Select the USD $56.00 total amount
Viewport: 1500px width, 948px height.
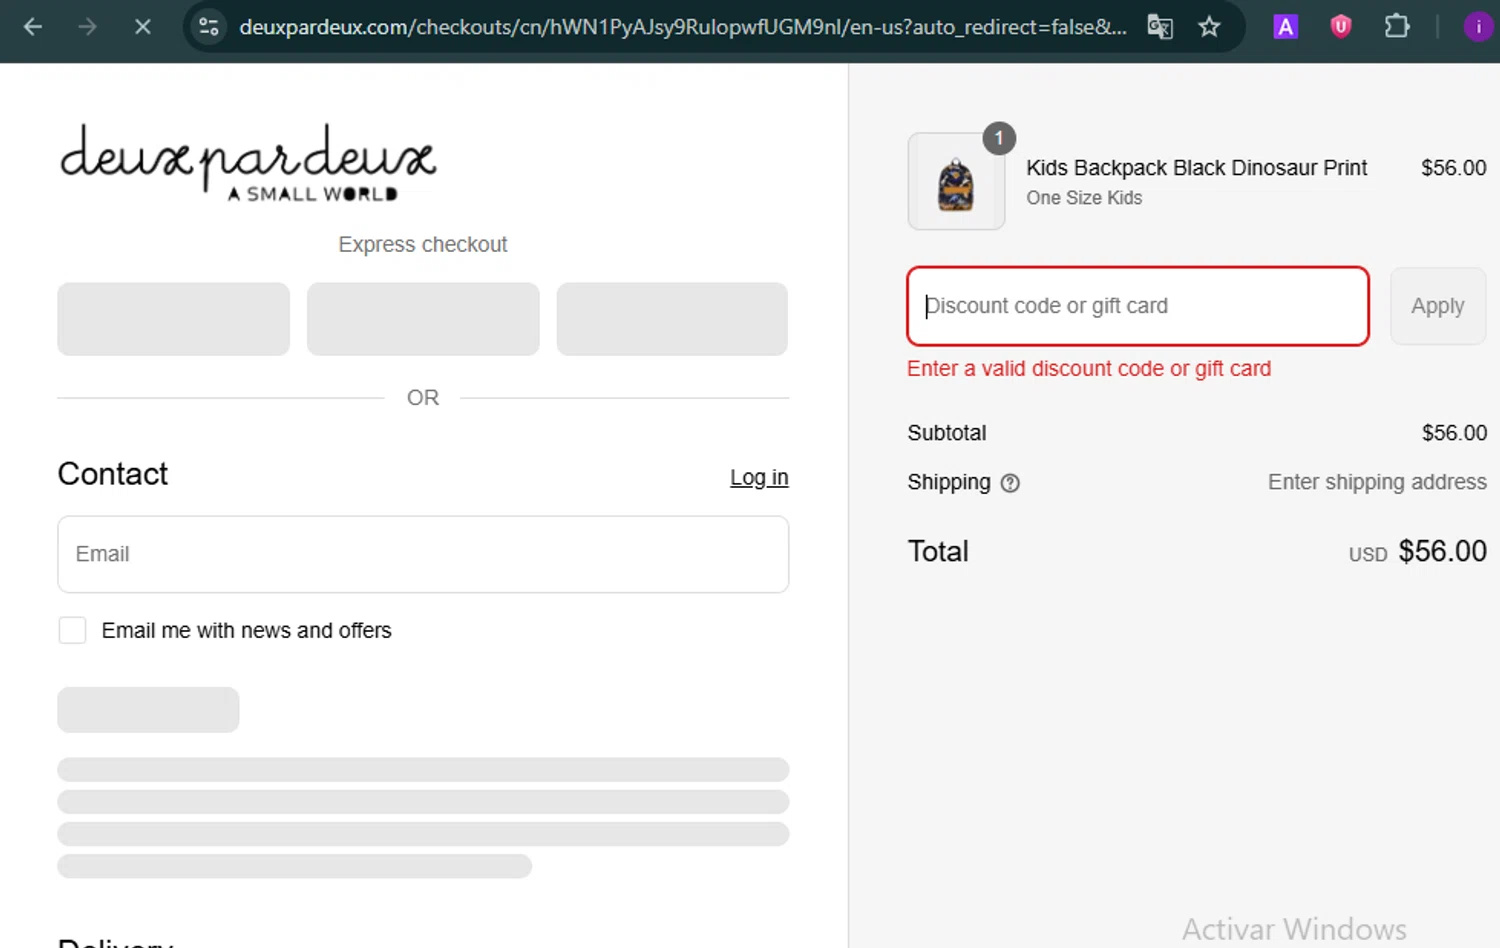(x=1417, y=551)
